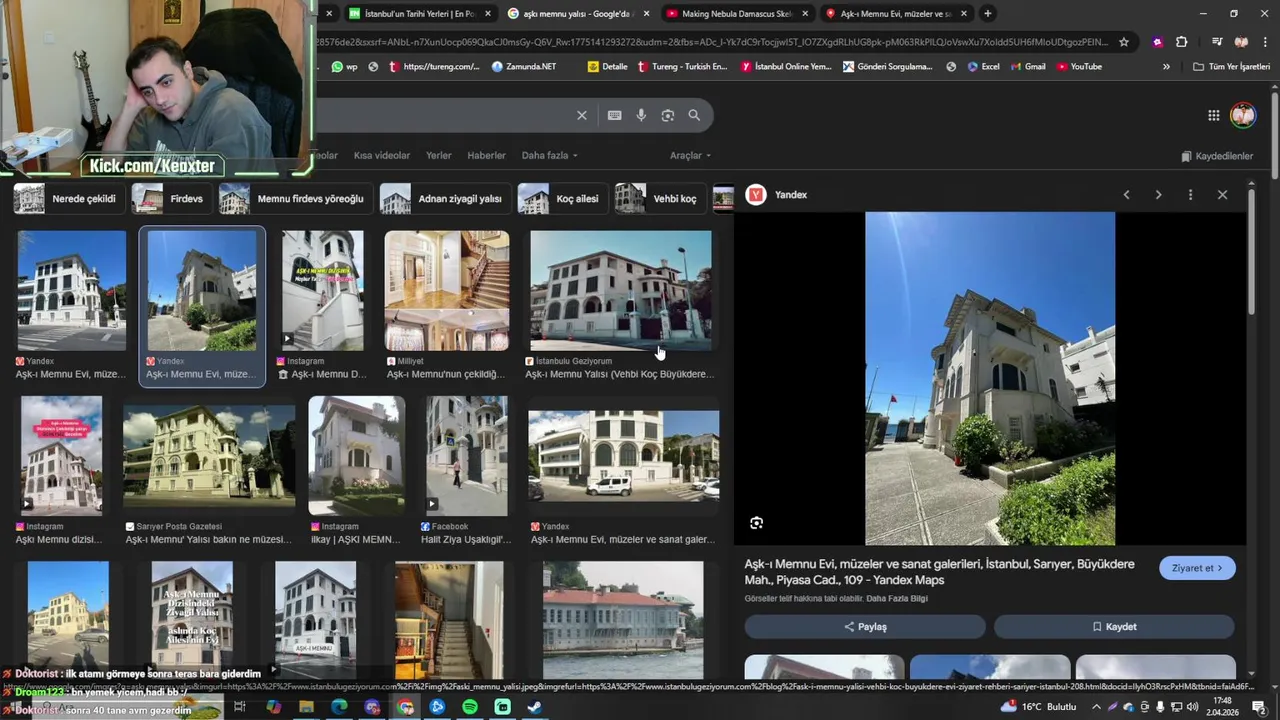Open the taskbar clock showing 17:48
1280x720 pixels.
(1225, 707)
